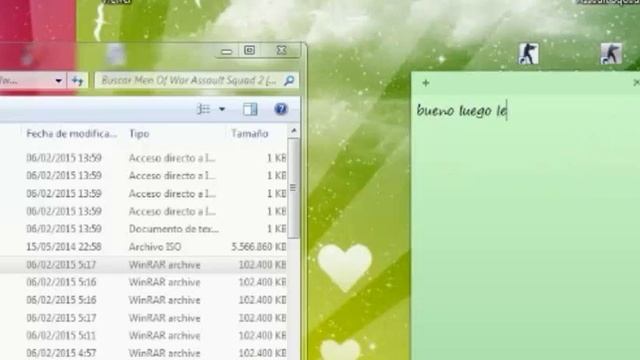Add new sticky note with plus icon
Viewport: 640px width, 360px height.
(x=426, y=83)
